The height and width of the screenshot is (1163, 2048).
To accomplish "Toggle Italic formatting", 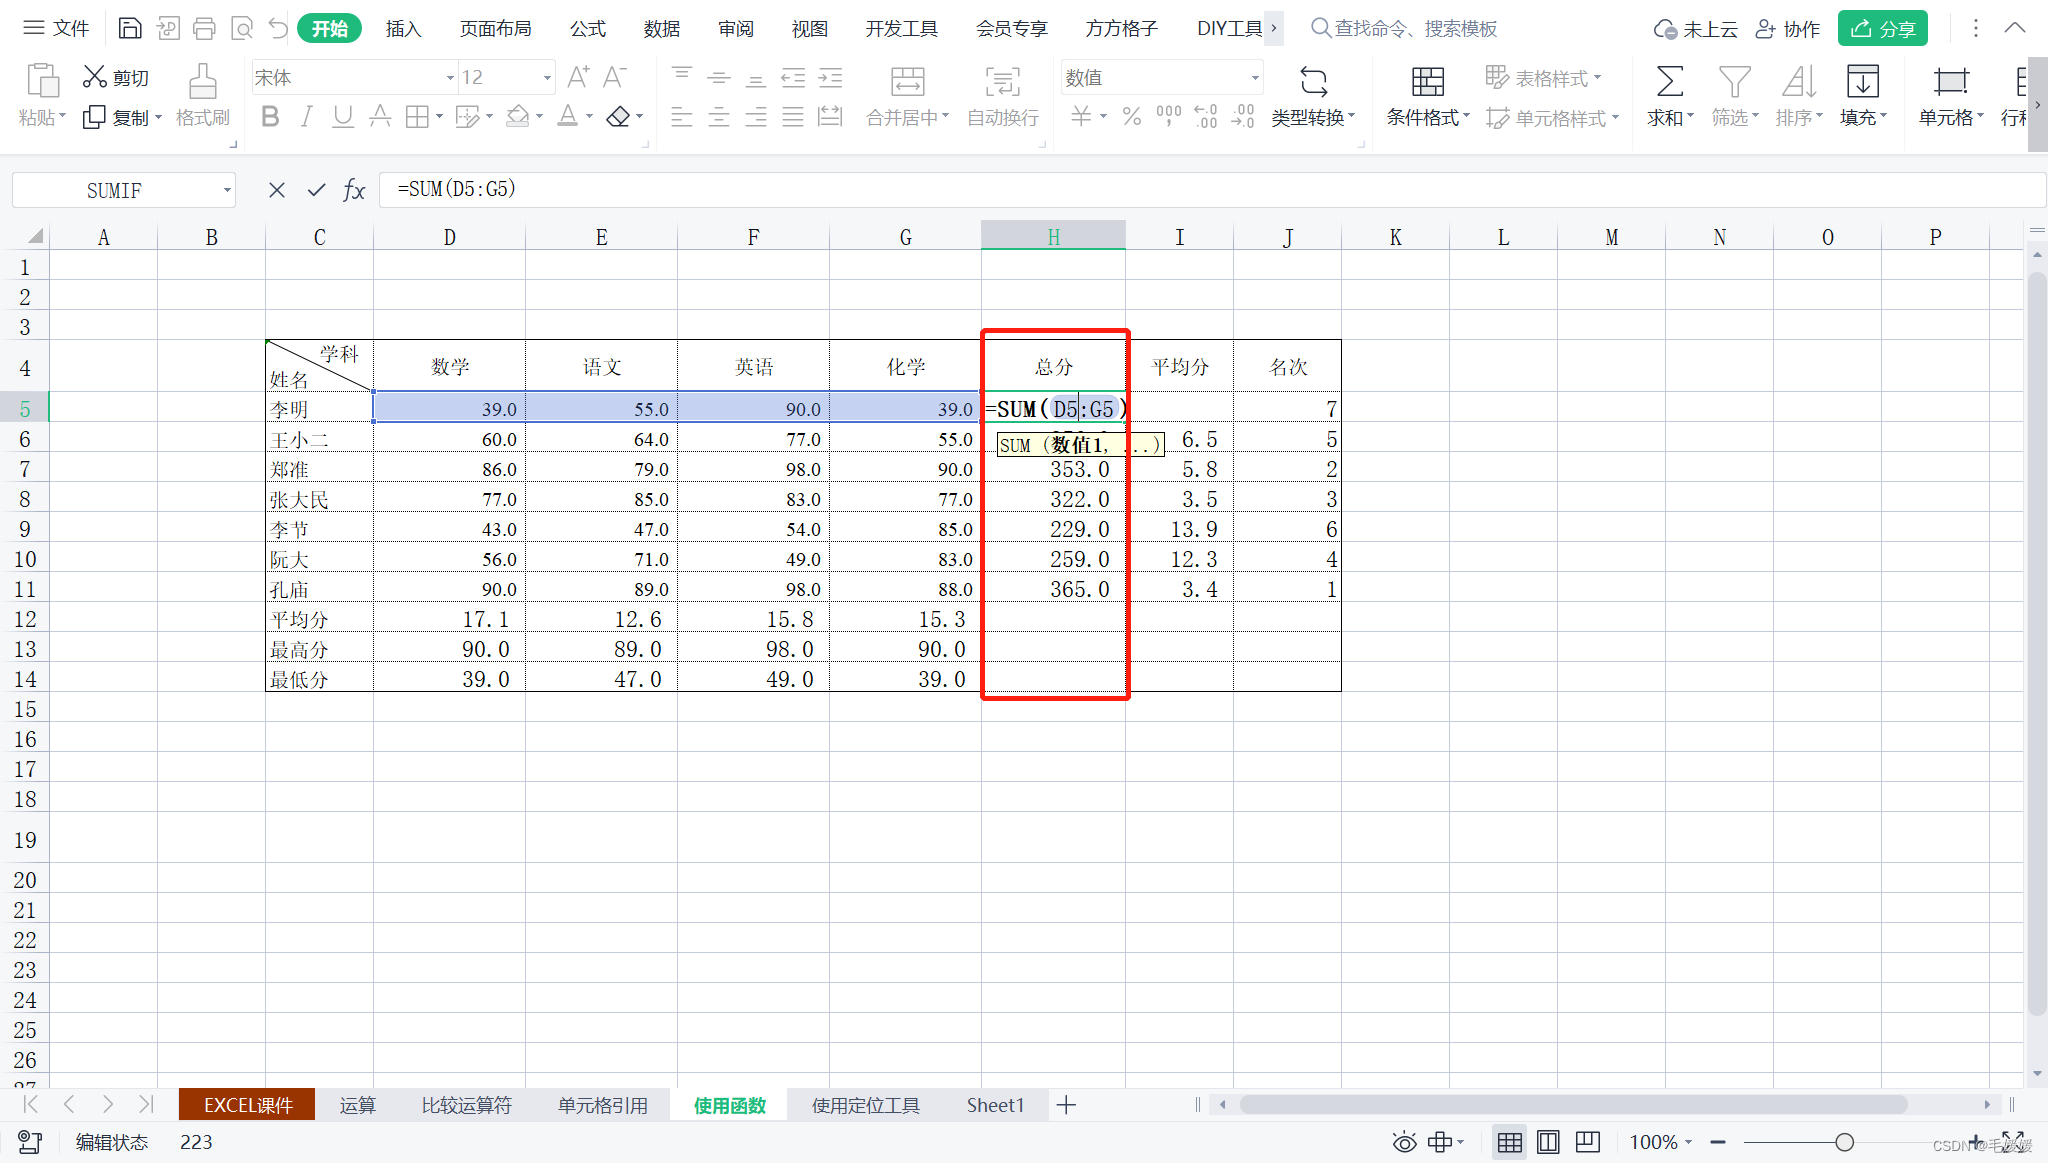I will 307,117.
